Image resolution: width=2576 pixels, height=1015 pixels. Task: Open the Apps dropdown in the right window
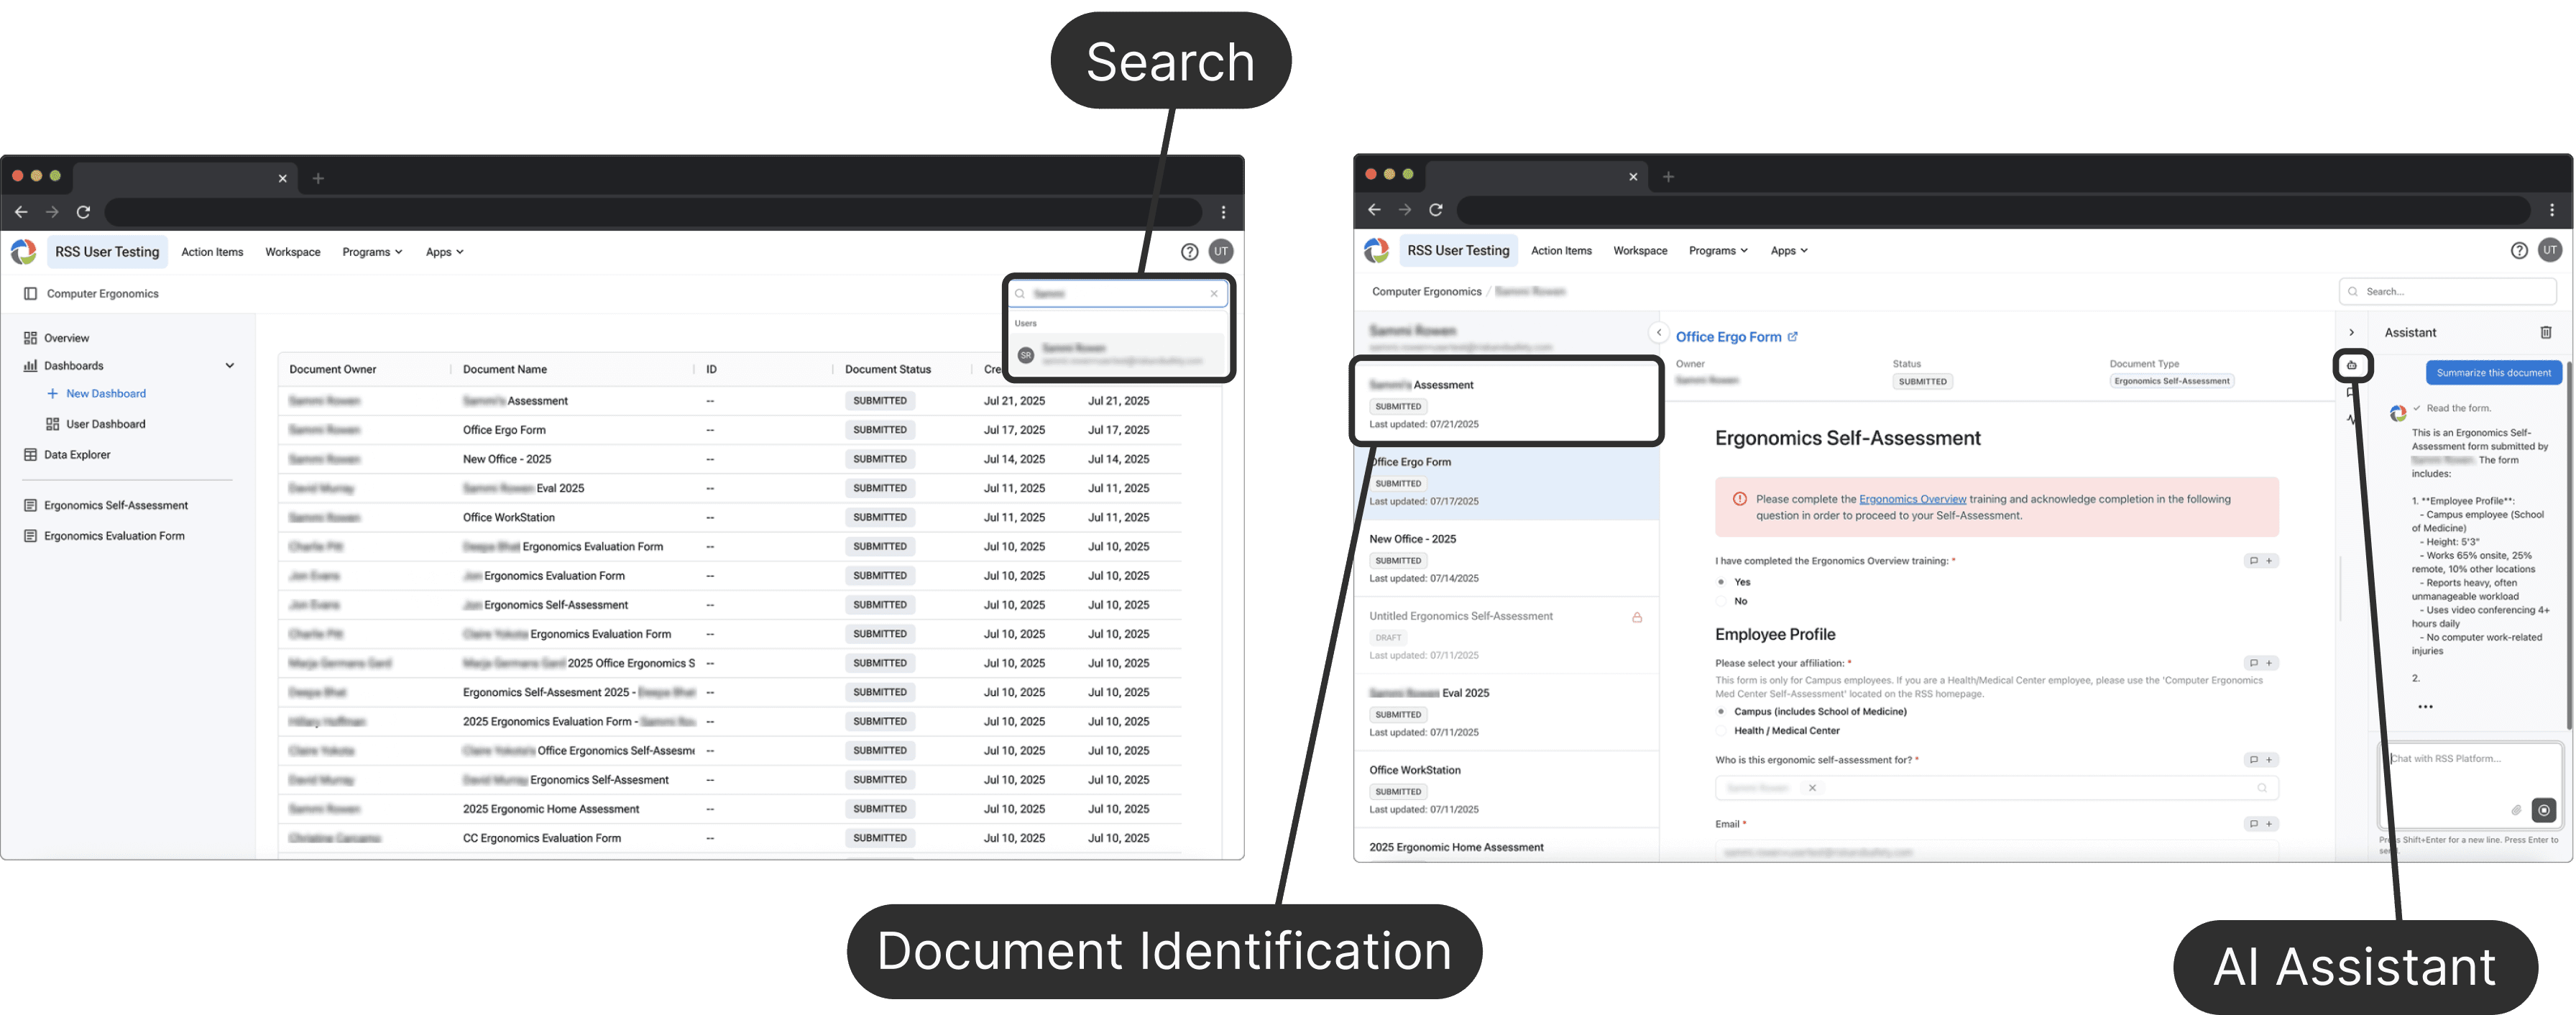(x=1790, y=251)
